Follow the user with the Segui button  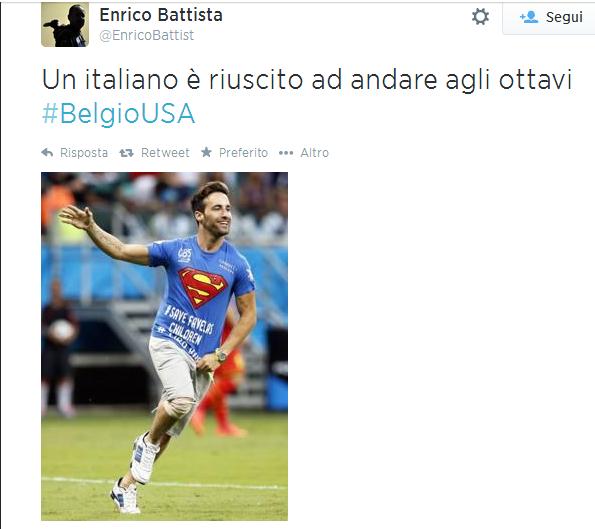[549, 17]
